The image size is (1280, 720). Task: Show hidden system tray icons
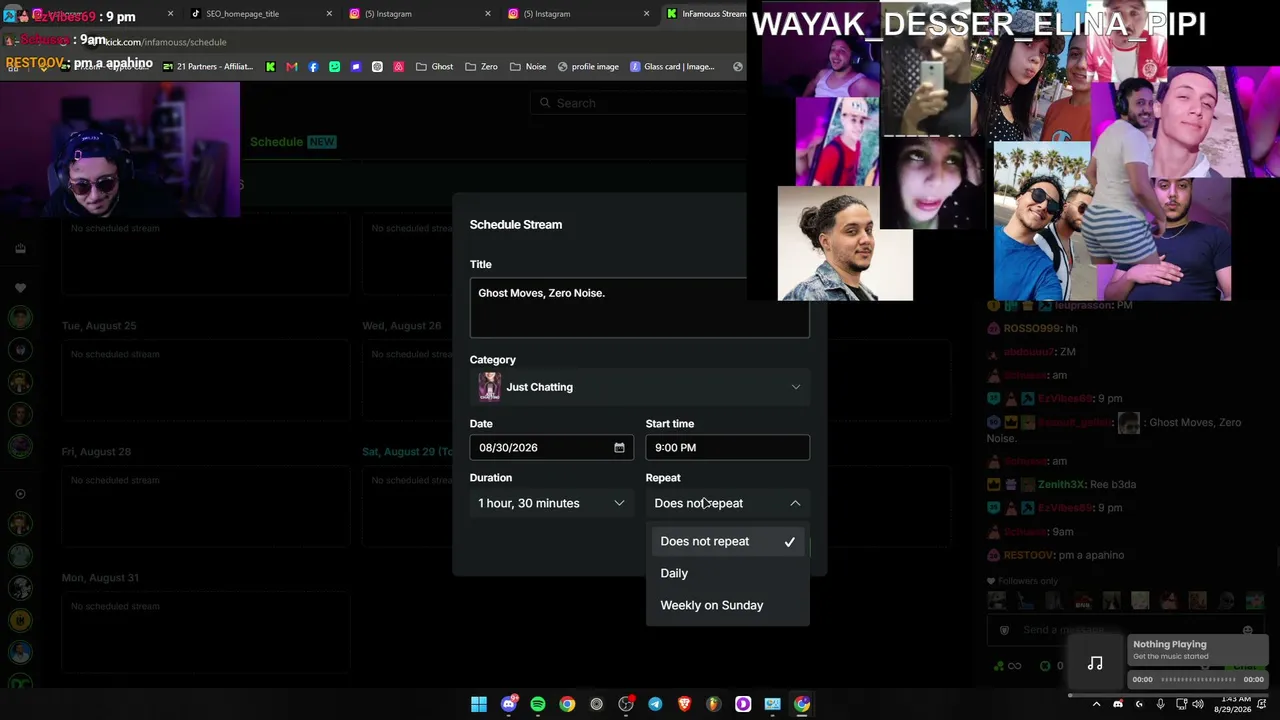[1097, 704]
